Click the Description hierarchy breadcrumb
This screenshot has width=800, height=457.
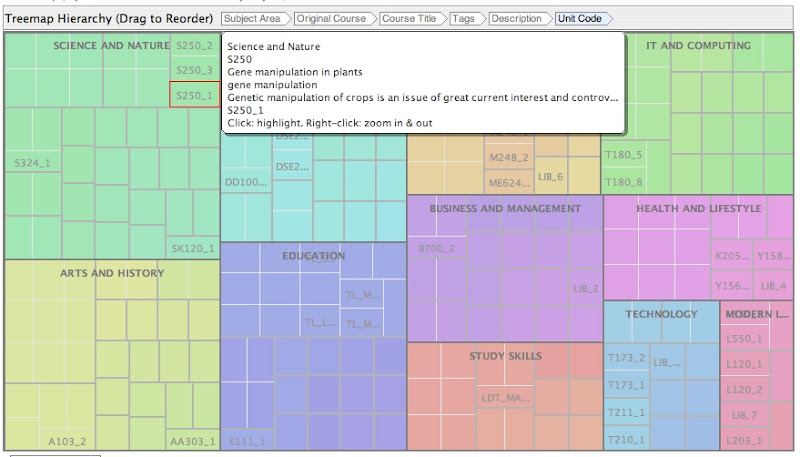517,19
